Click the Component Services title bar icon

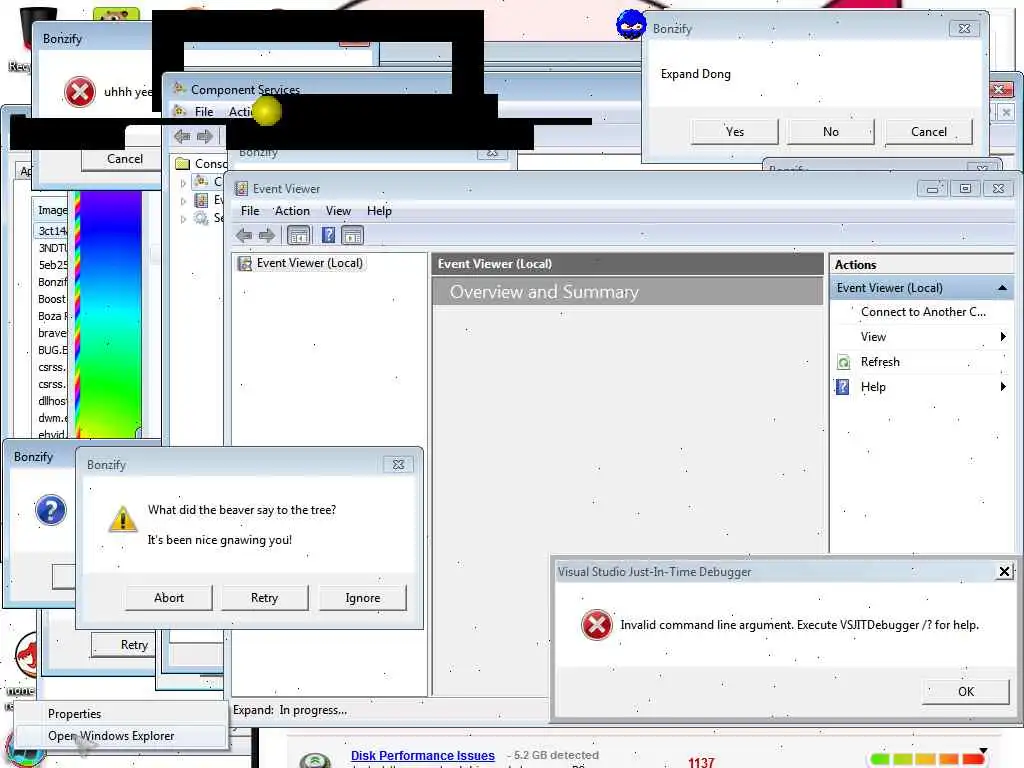pos(180,88)
